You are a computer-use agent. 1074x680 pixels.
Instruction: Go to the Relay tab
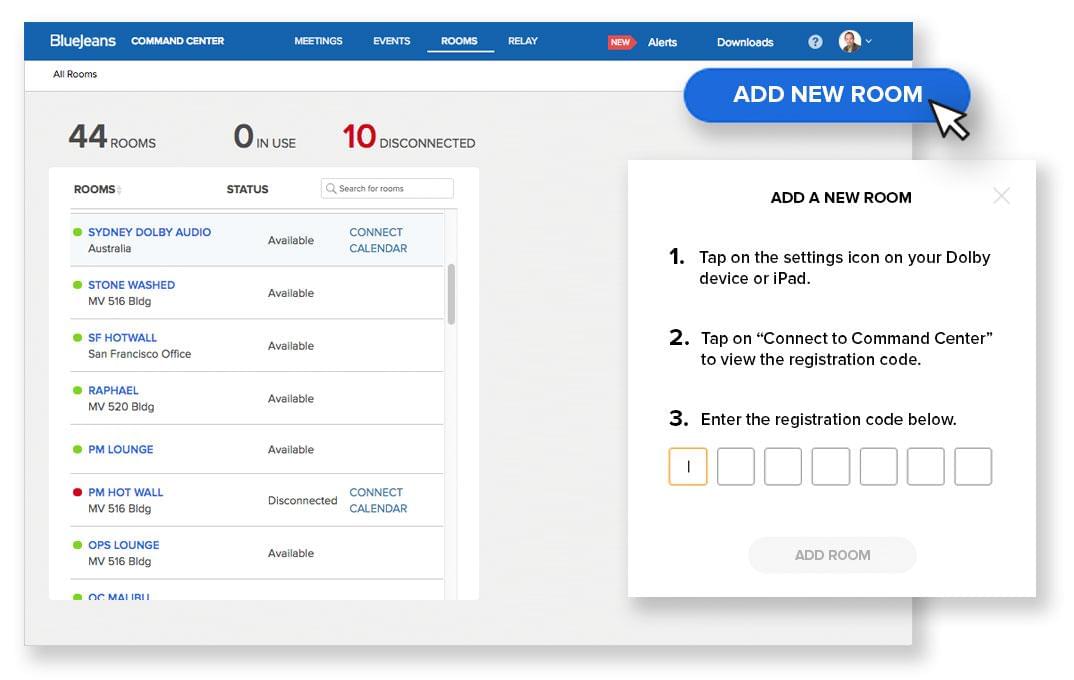coord(522,42)
